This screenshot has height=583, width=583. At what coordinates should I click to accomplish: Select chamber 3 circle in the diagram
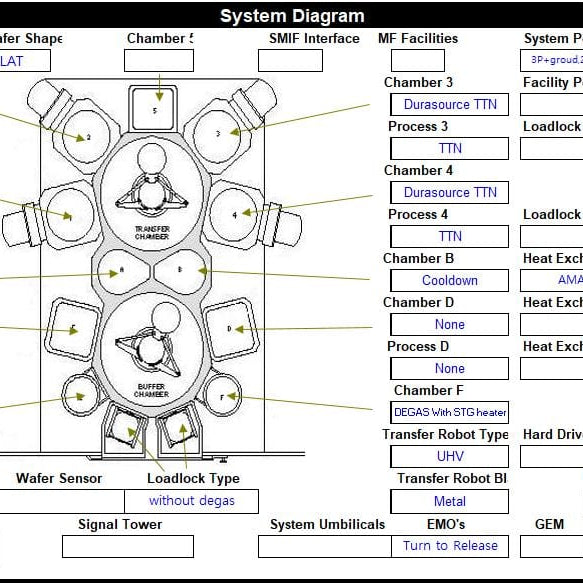click(217, 136)
